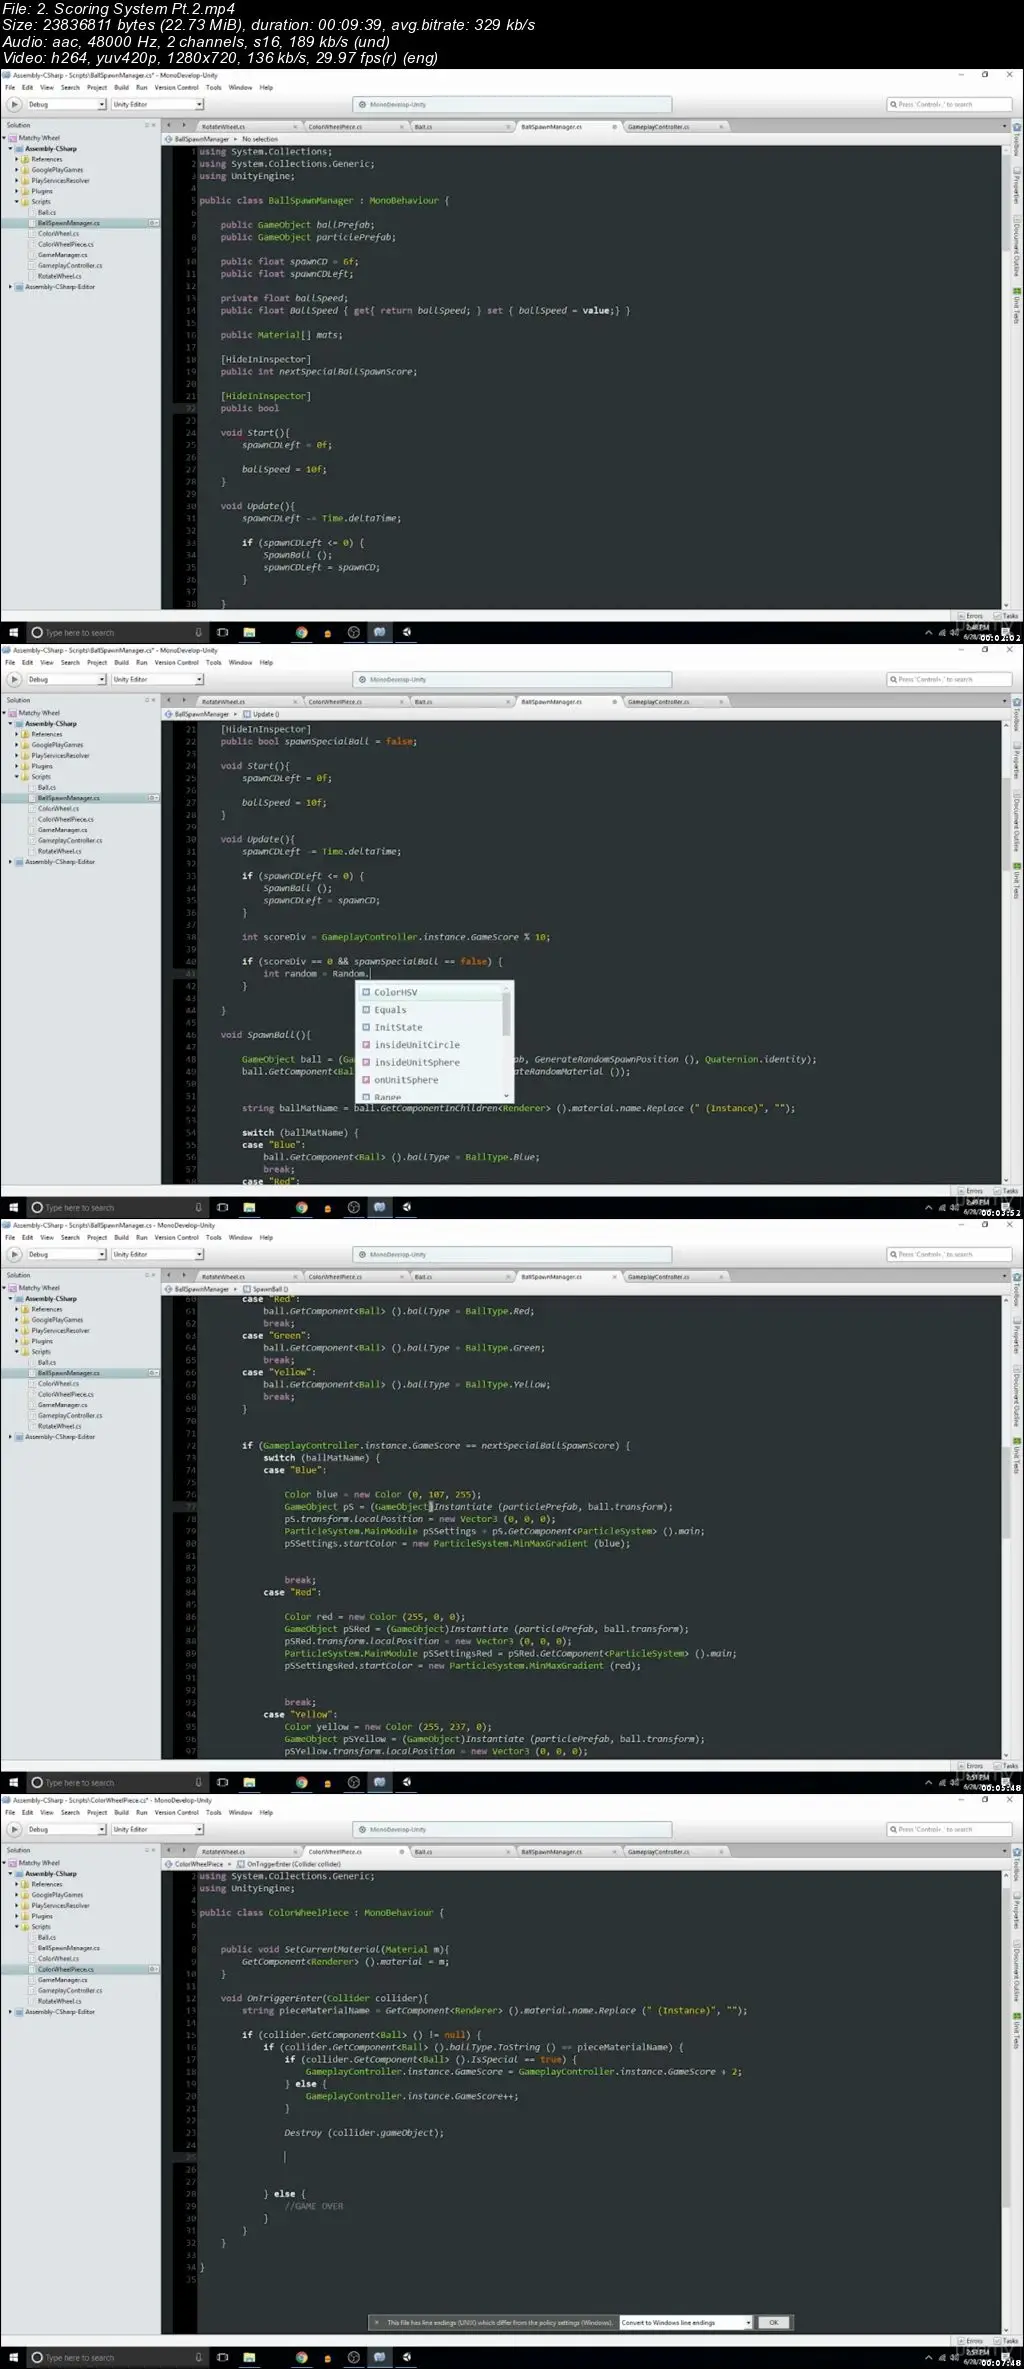The width and height of the screenshot is (1024, 2369).
Task: Select GameplayController.cs in the SpawnBall frame's tree
Action: [x=70, y=1415]
